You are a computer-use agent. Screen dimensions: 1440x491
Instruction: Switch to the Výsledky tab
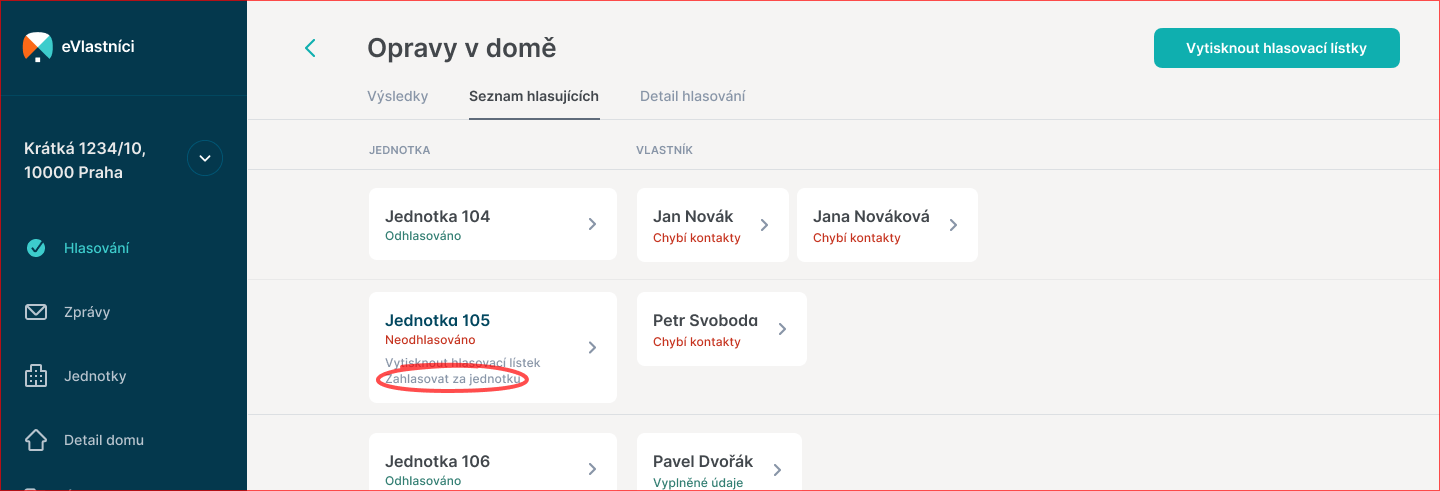[397, 97]
